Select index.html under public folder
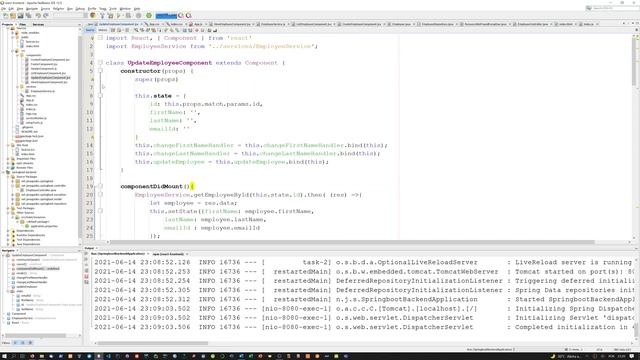The image size is (640, 360). [33, 46]
